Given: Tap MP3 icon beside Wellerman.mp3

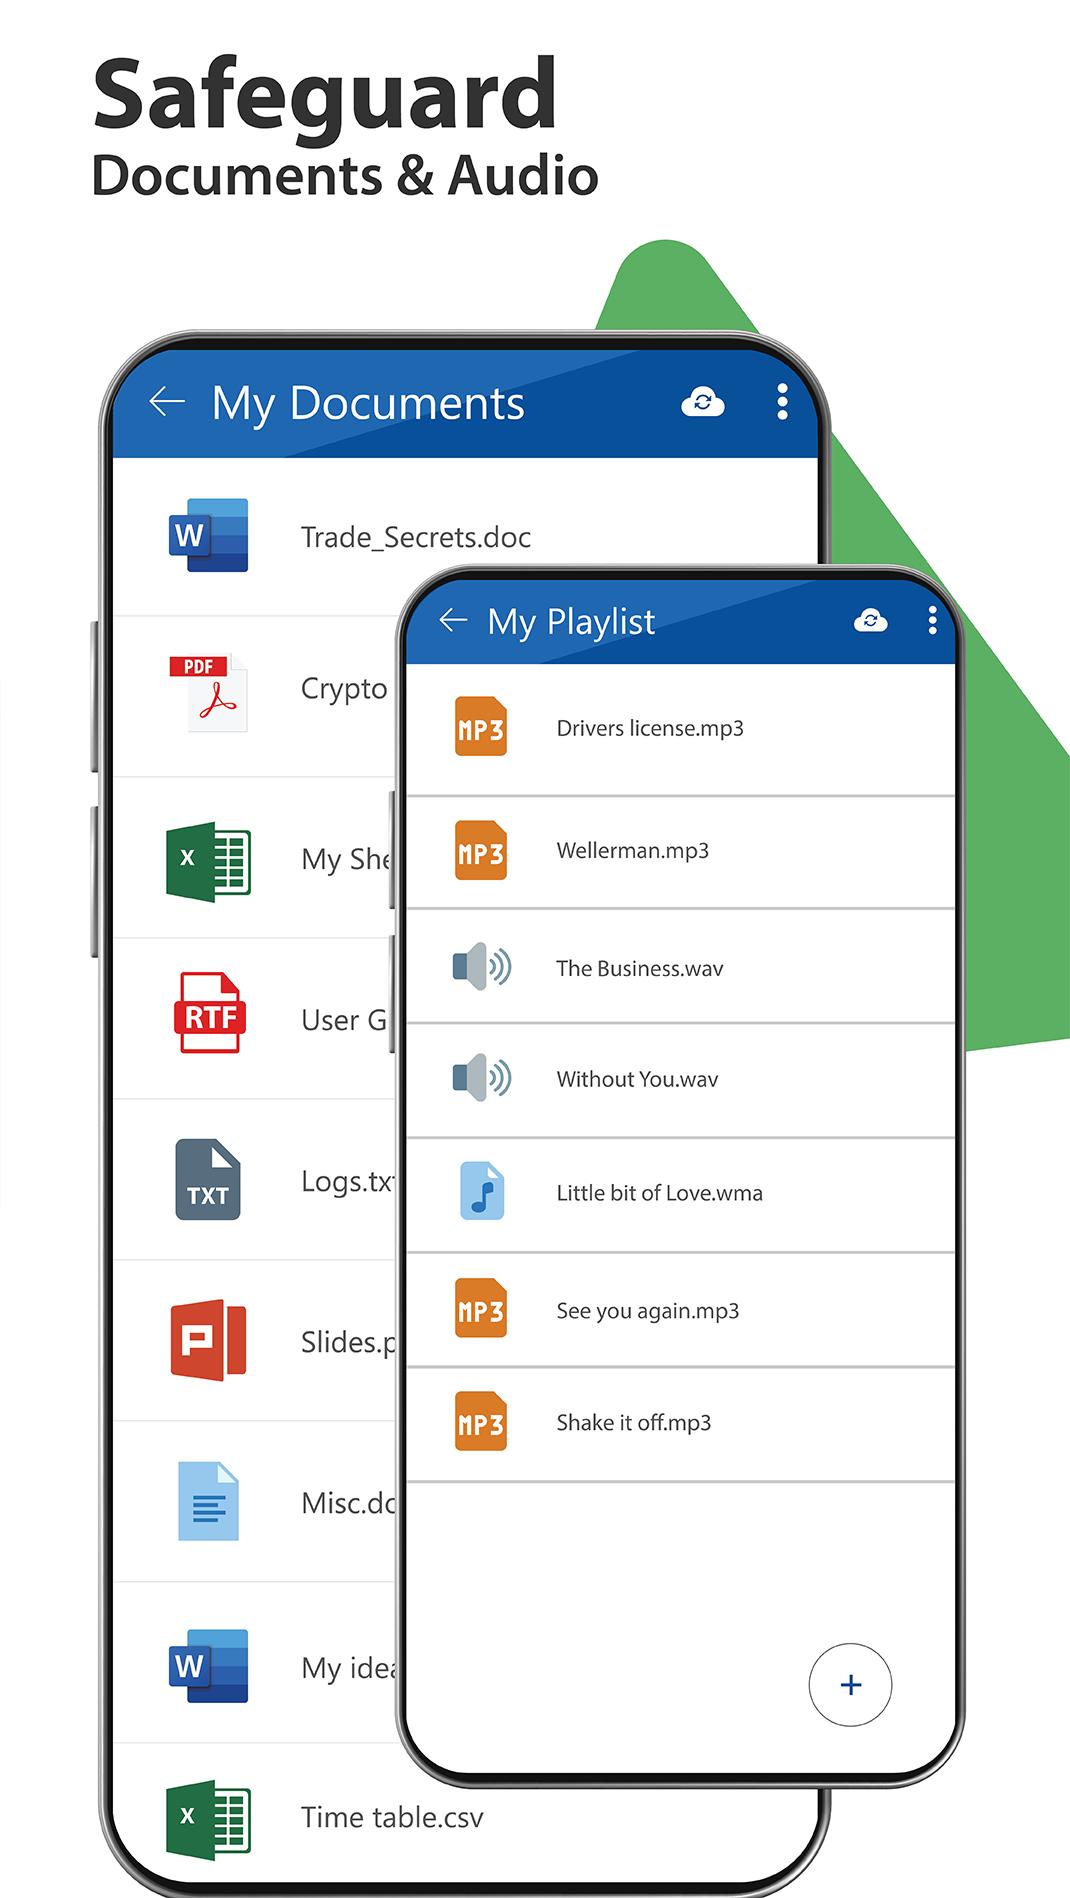Looking at the screenshot, I should (x=481, y=850).
